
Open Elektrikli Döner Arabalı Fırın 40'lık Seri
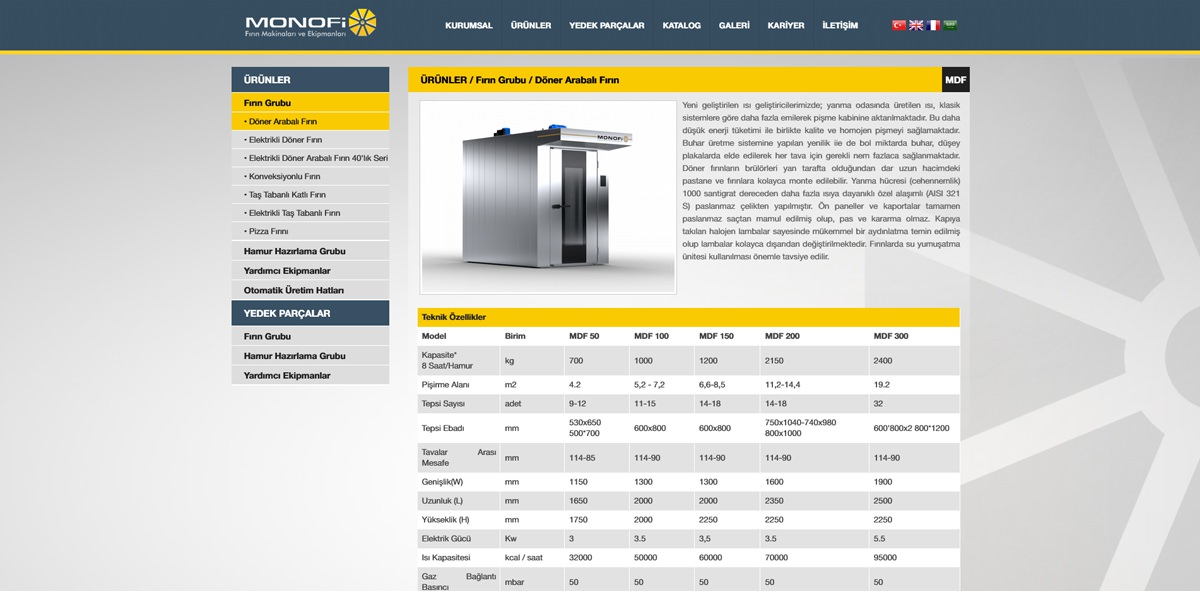coord(310,158)
